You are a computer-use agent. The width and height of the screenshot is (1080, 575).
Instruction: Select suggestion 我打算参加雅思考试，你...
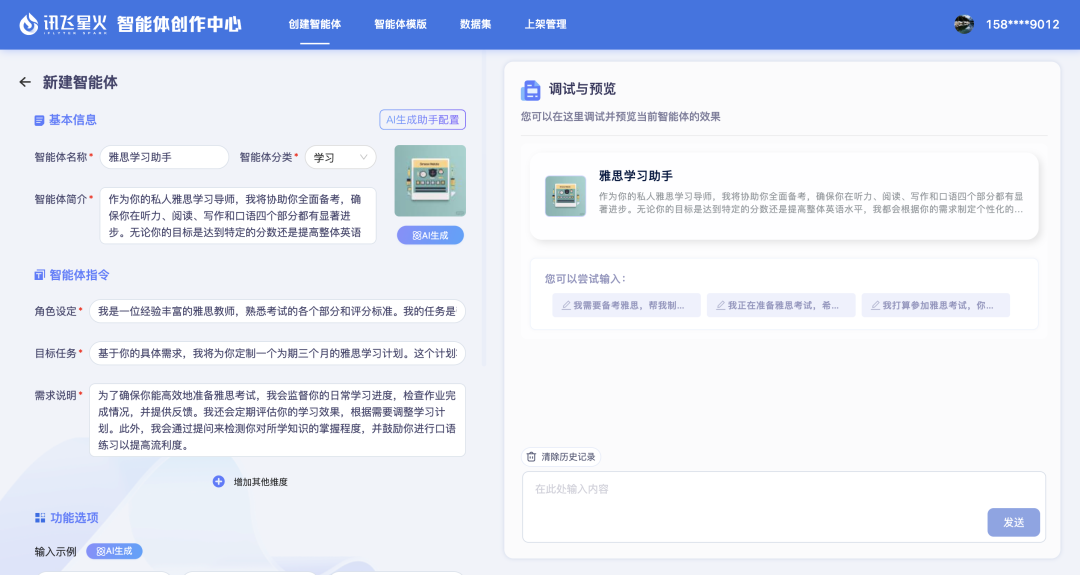tap(935, 305)
